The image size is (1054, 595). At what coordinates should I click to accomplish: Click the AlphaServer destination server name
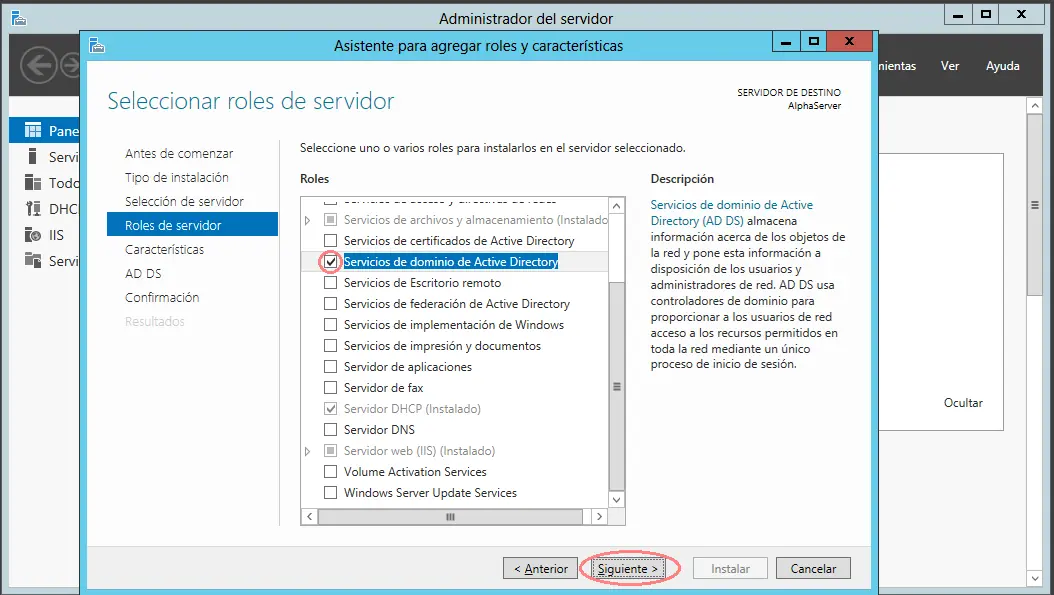tap(814, 106)
